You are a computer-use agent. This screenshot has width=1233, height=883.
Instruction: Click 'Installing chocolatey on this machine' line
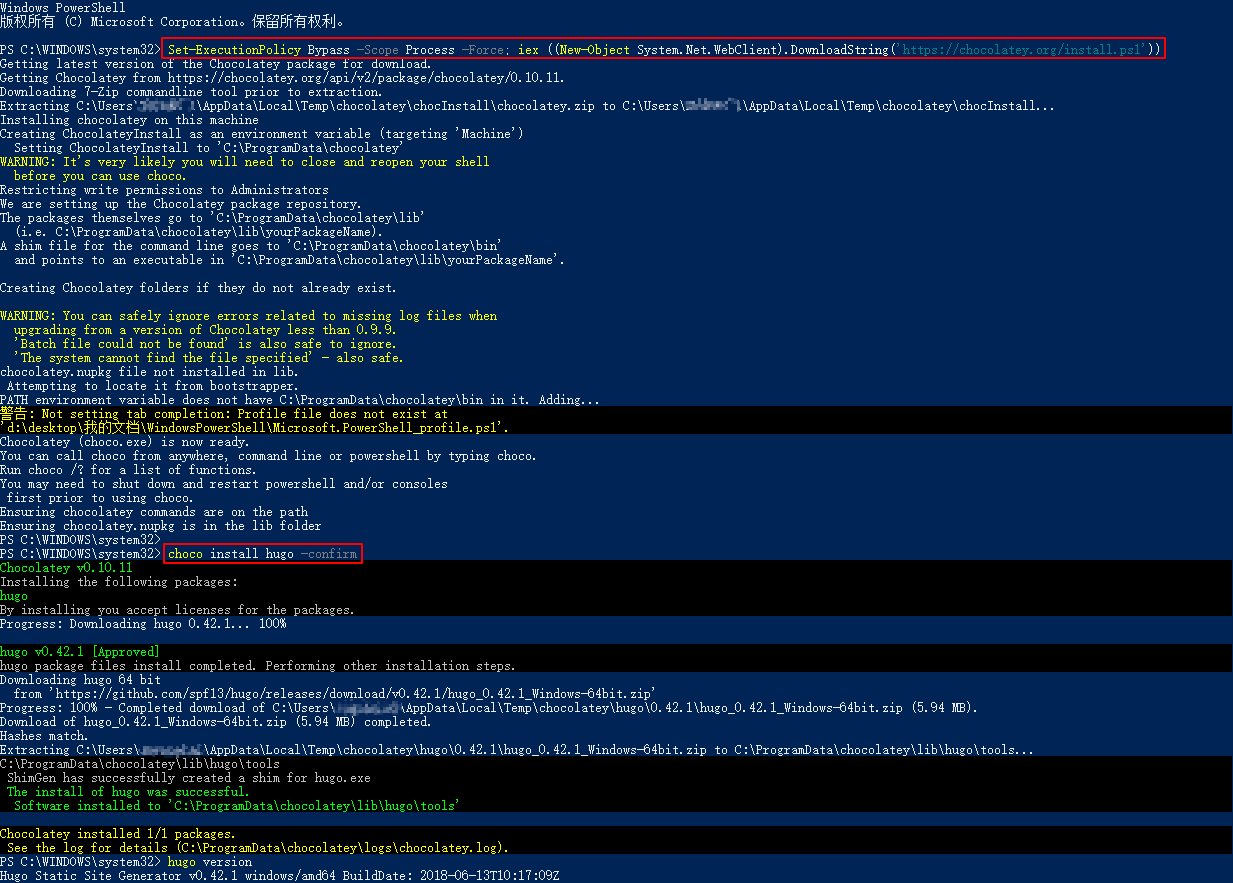[x=129, y=119]
